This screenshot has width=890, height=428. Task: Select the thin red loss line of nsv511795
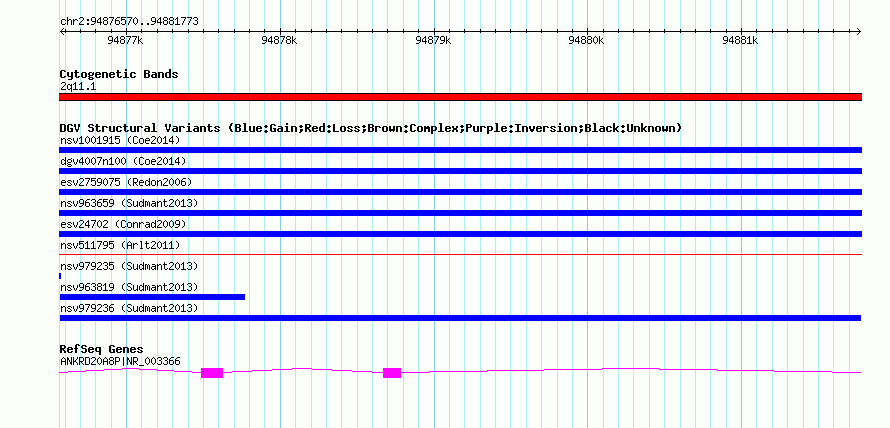pos(460,255)
